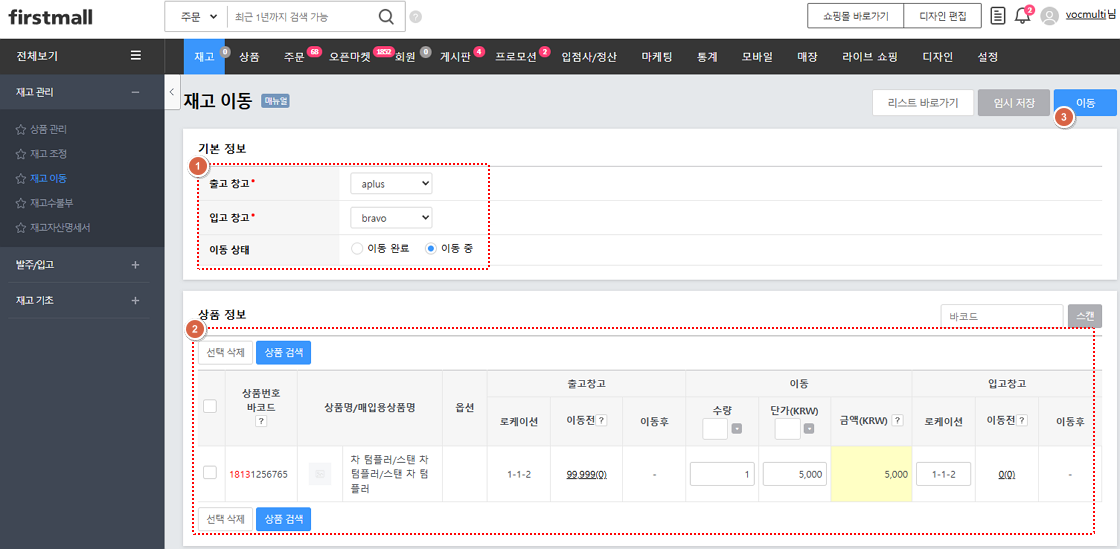Click the 리스트 바로가기 button
The width and height of the screenshot is (1120, 549).
923,103
